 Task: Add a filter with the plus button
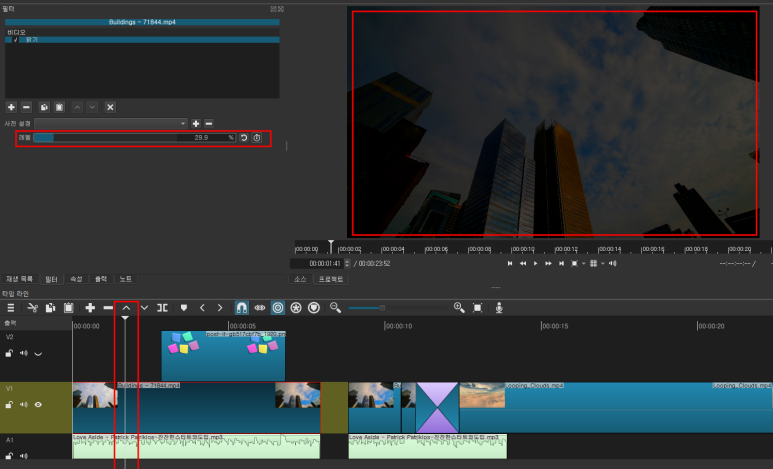tap(11, 107)
